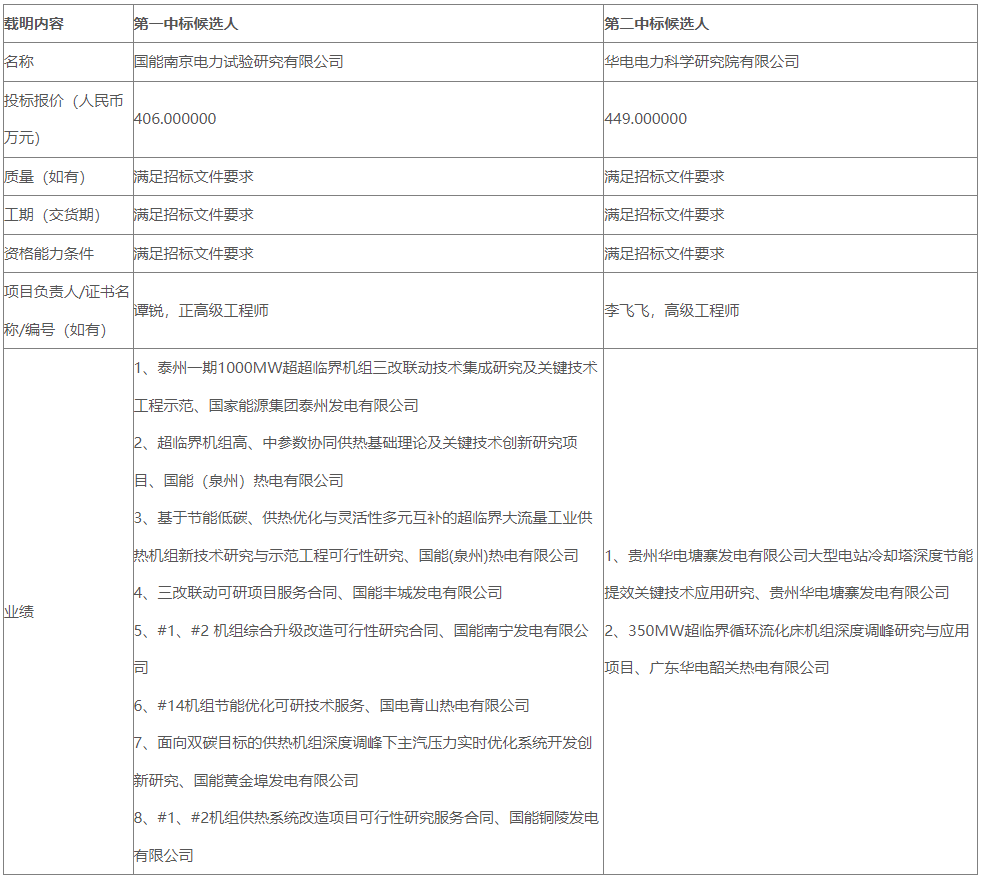Click the 名称 row label
Image resolution: width=982 pixels, height=878 pixels.
(x=19, y=62)
